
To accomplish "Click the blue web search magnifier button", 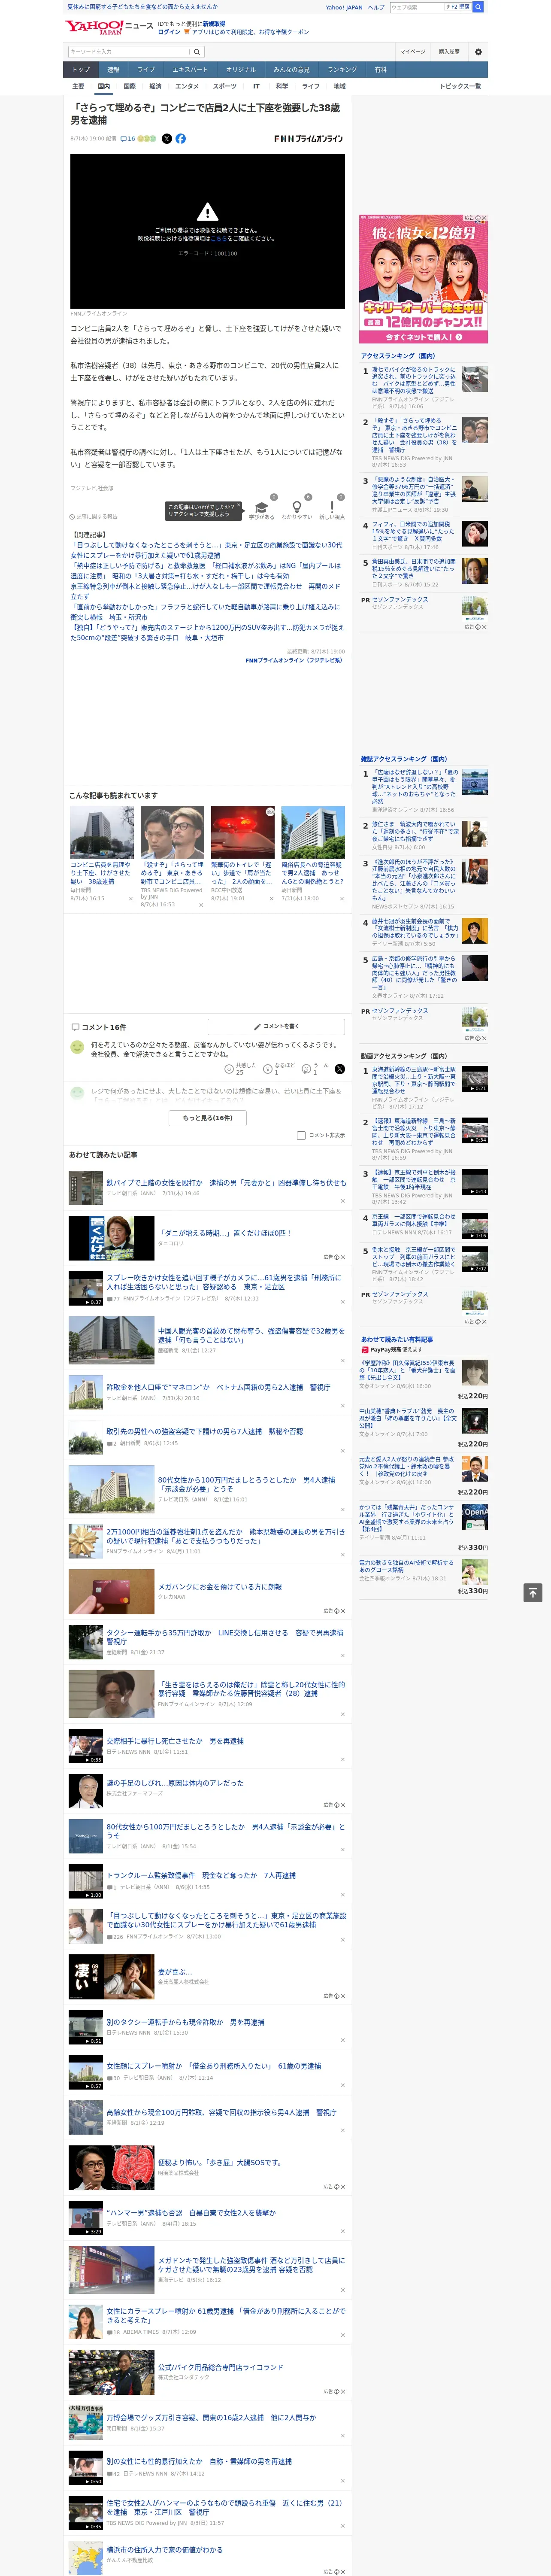I will click(478, 7).
